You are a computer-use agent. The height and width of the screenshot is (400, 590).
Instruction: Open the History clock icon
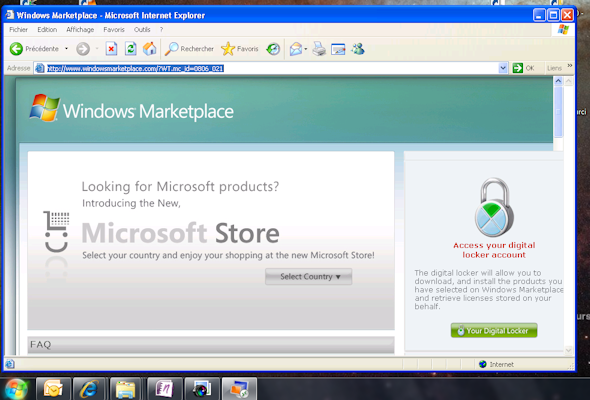[x=273, y=49]
